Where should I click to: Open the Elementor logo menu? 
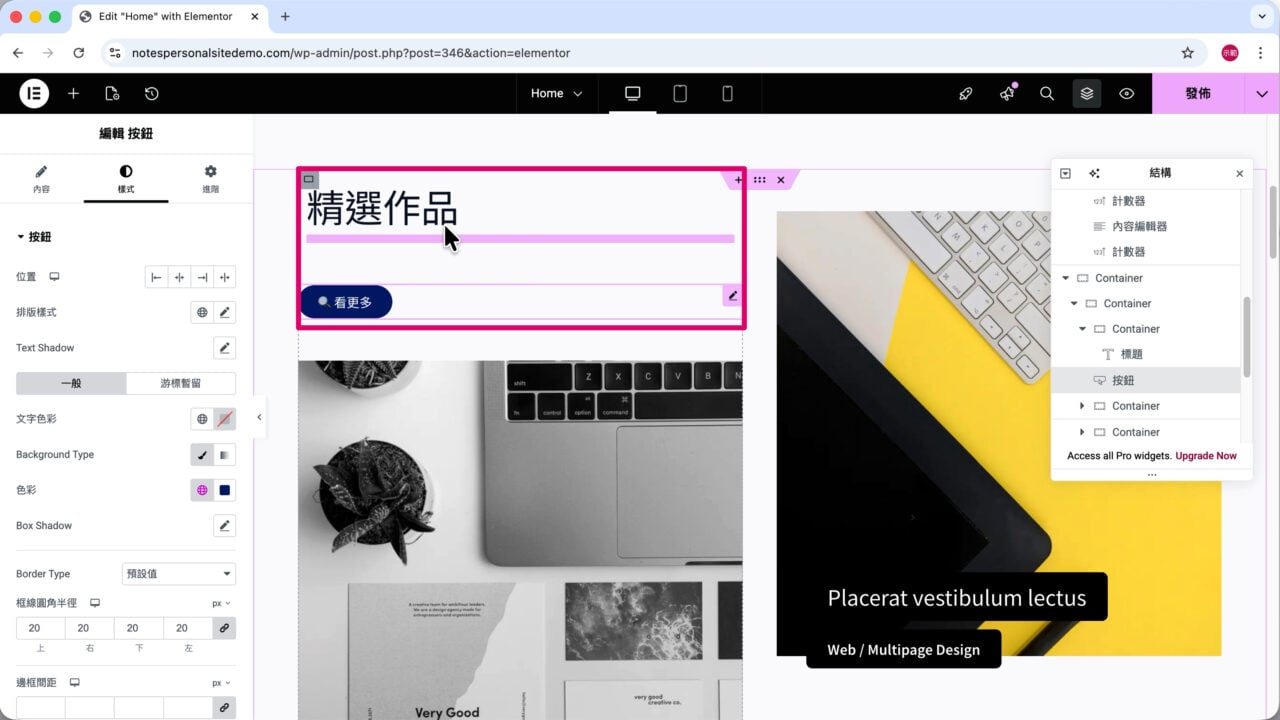click(x=34, y=93)
